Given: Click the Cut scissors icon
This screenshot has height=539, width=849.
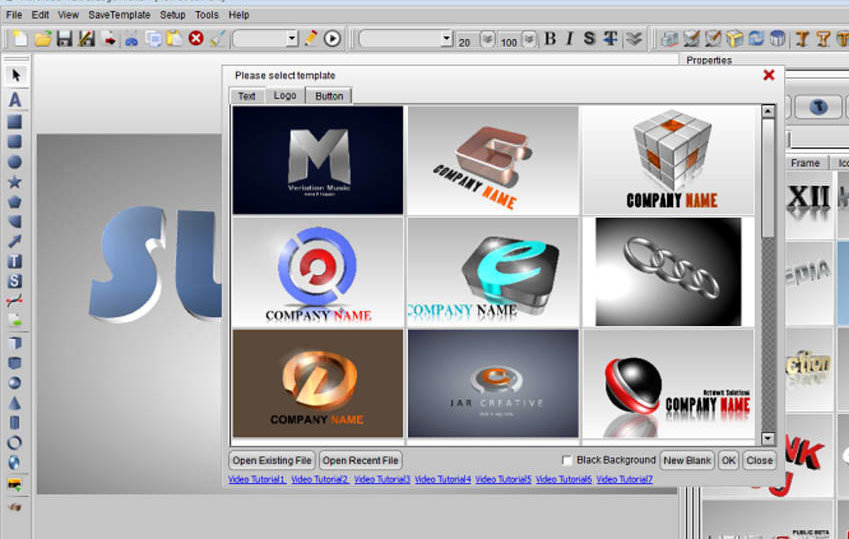Looking at the screenshot, I should [131, 39].
